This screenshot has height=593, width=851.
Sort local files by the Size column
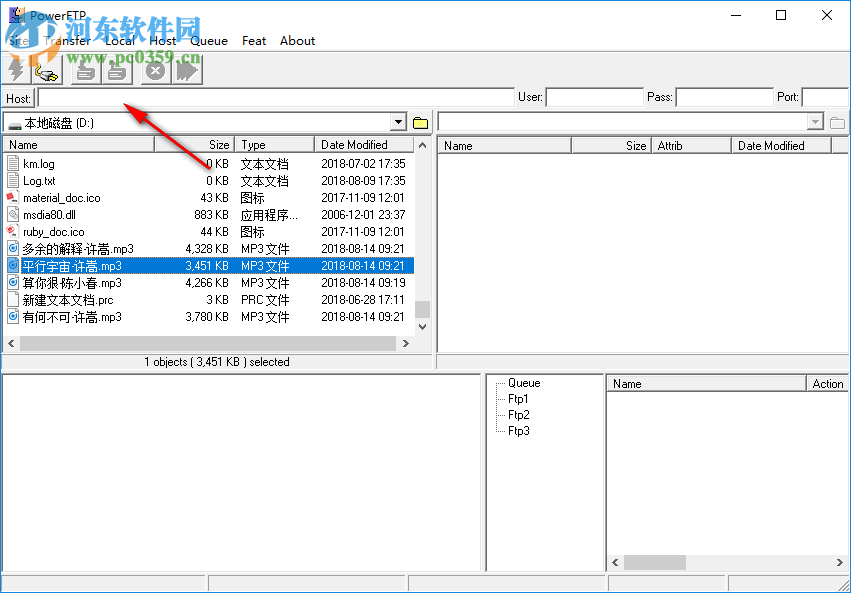coord(218,144)
